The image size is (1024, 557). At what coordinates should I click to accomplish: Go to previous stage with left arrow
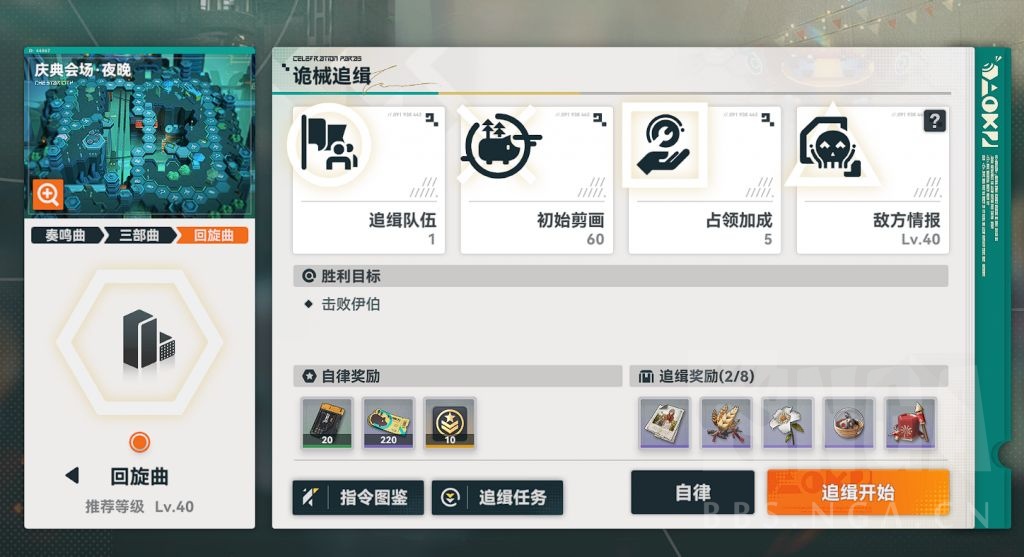(x=72, y=475)
